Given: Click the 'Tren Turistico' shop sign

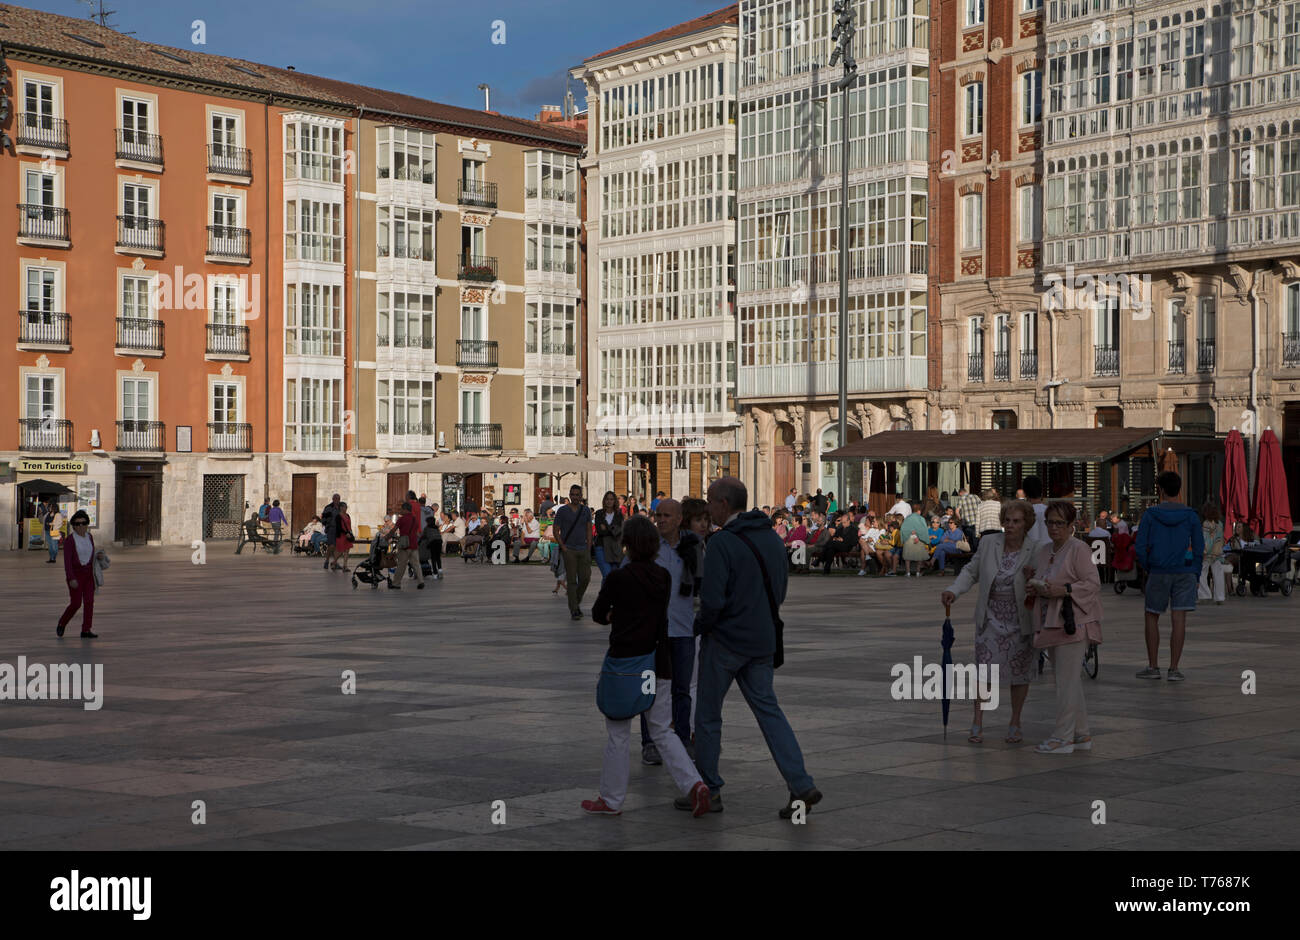Looking at the screenshot, I should 49,466.
